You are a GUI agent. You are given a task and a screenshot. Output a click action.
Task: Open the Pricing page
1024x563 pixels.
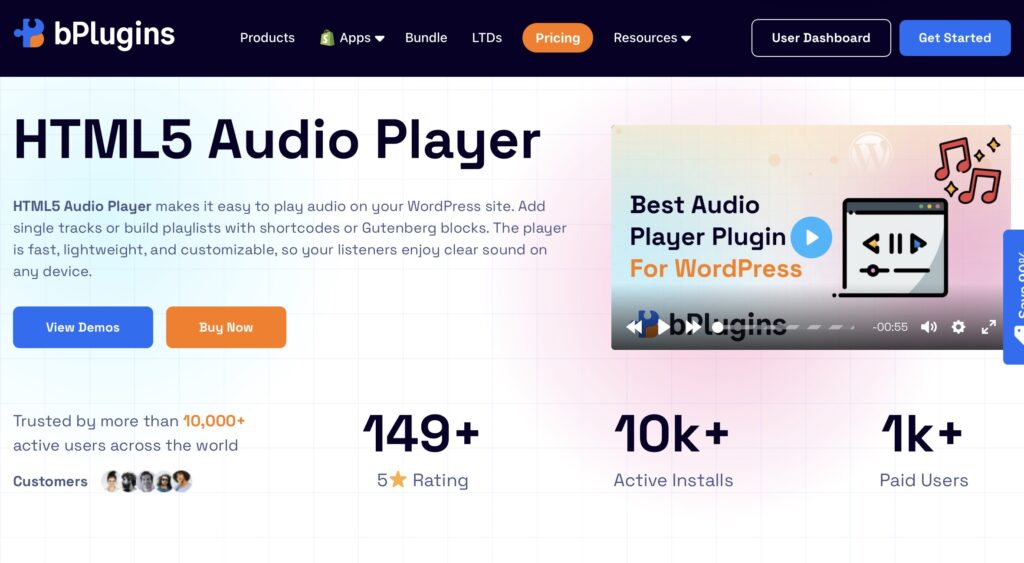click(x=557, y=38)
